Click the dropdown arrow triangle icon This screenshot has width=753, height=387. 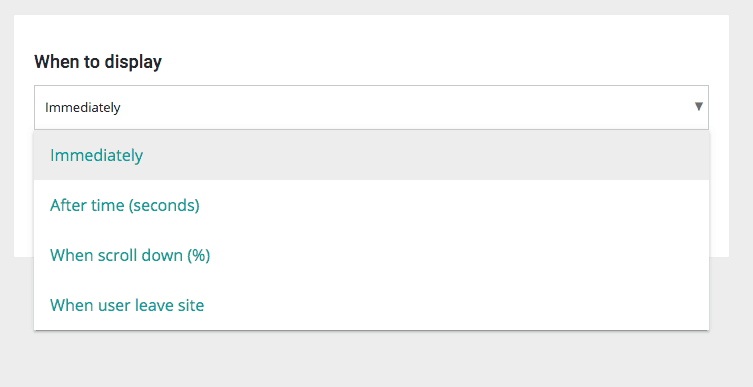(699, 107)
